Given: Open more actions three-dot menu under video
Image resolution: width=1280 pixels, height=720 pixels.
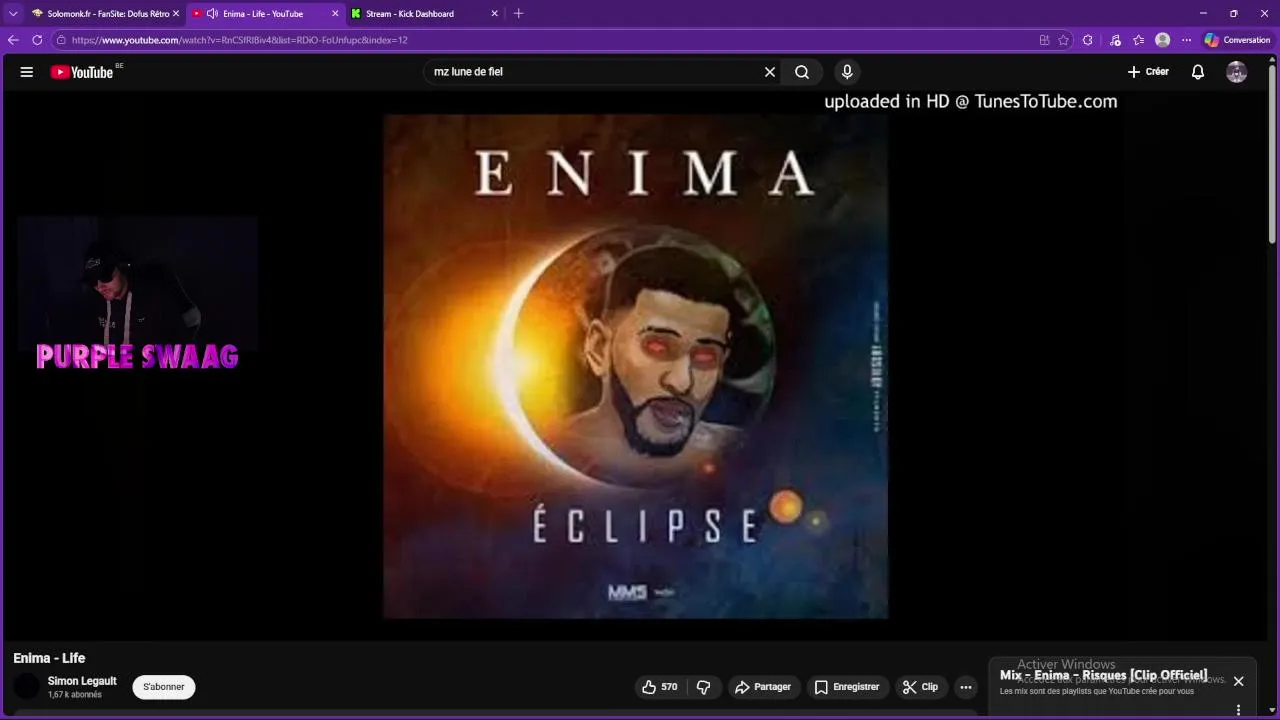Looking at the screenshot, I should tap(966, 687).
